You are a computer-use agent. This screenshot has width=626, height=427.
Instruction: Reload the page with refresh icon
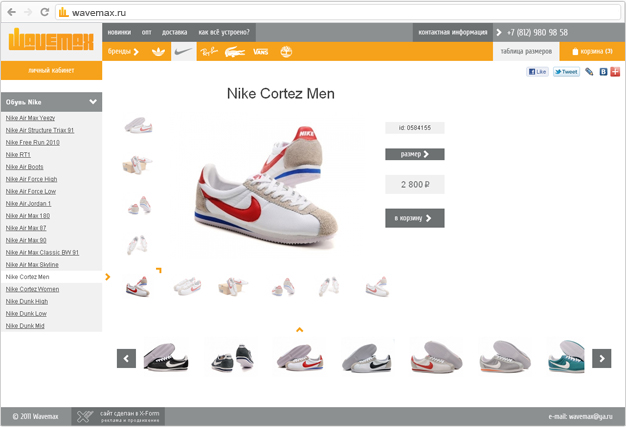44,12
